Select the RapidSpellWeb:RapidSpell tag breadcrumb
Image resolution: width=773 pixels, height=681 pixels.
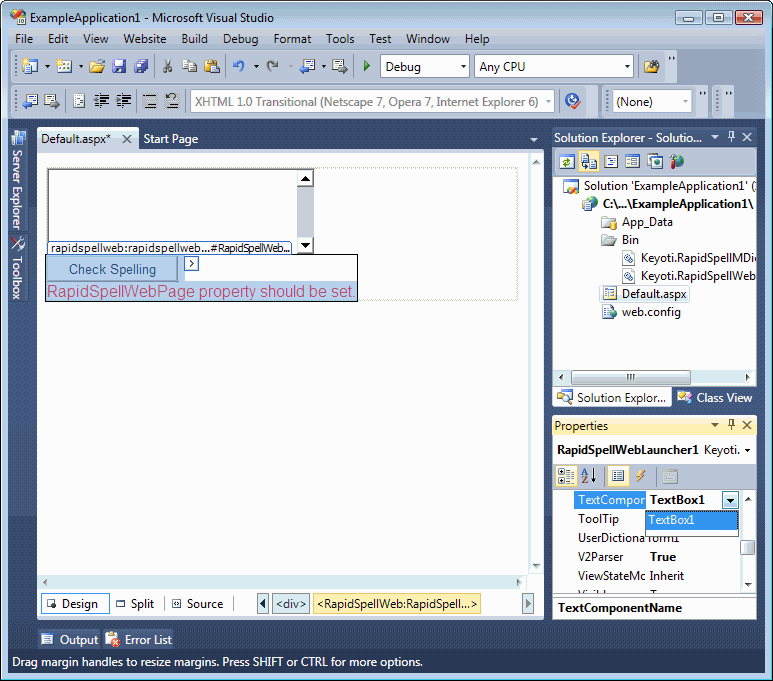(x=397, y=604)
